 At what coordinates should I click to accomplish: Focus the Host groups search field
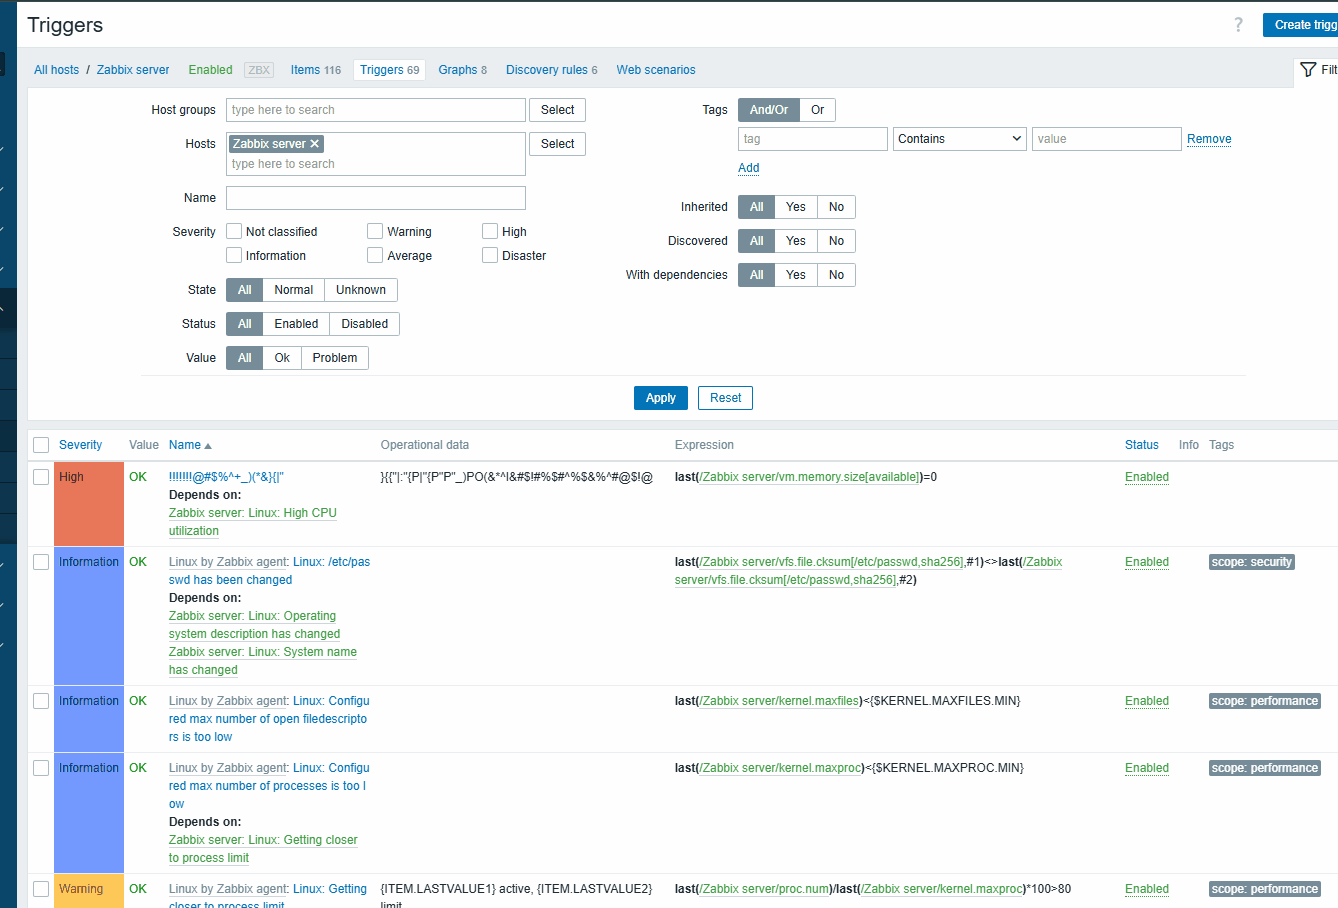[x=376, y=110]
